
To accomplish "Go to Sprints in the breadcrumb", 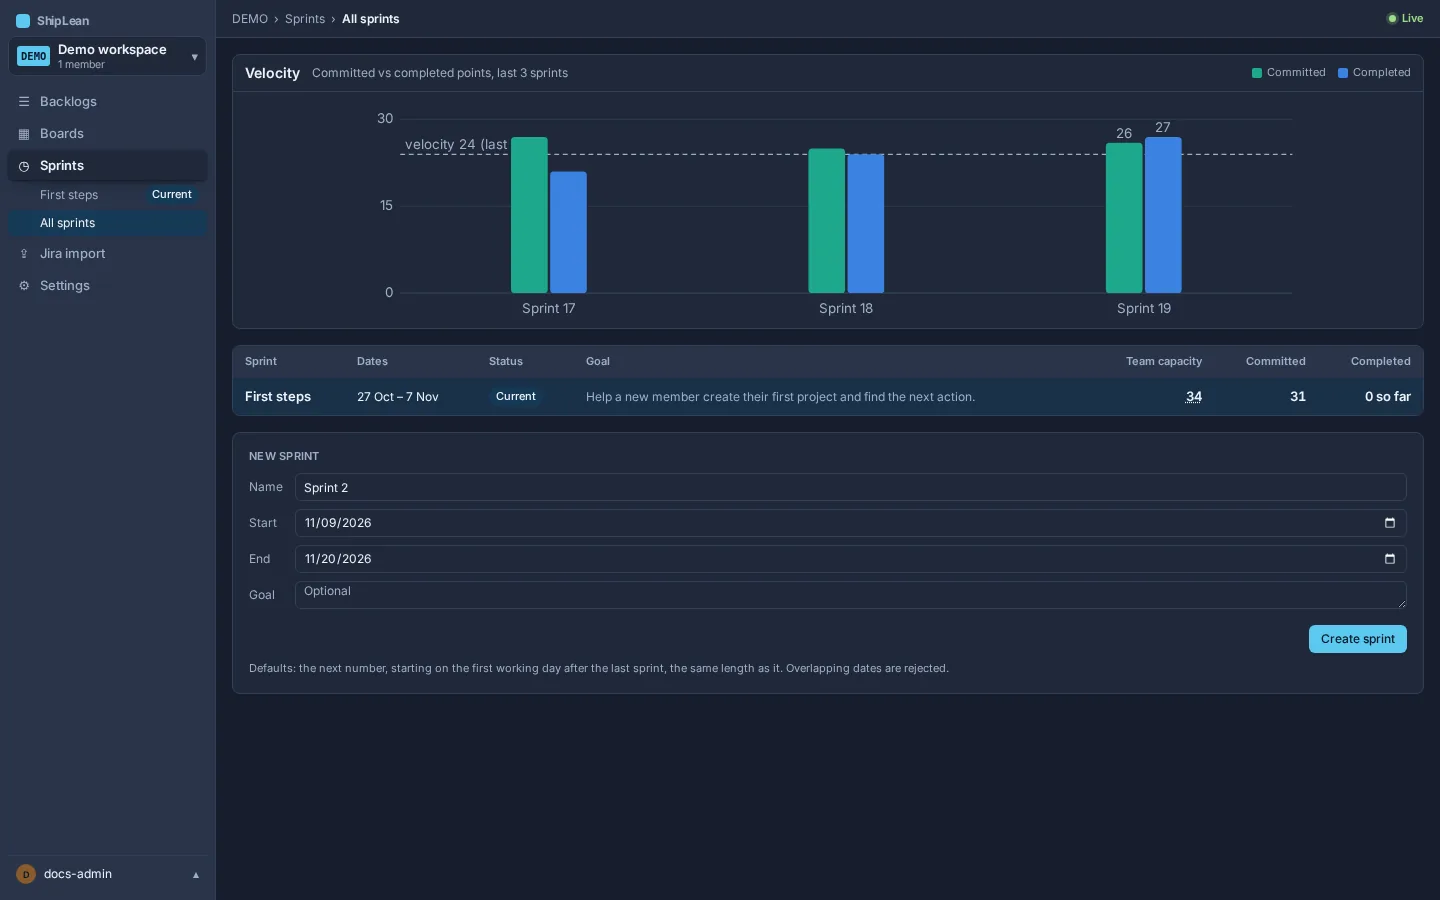I will [305, 19].
